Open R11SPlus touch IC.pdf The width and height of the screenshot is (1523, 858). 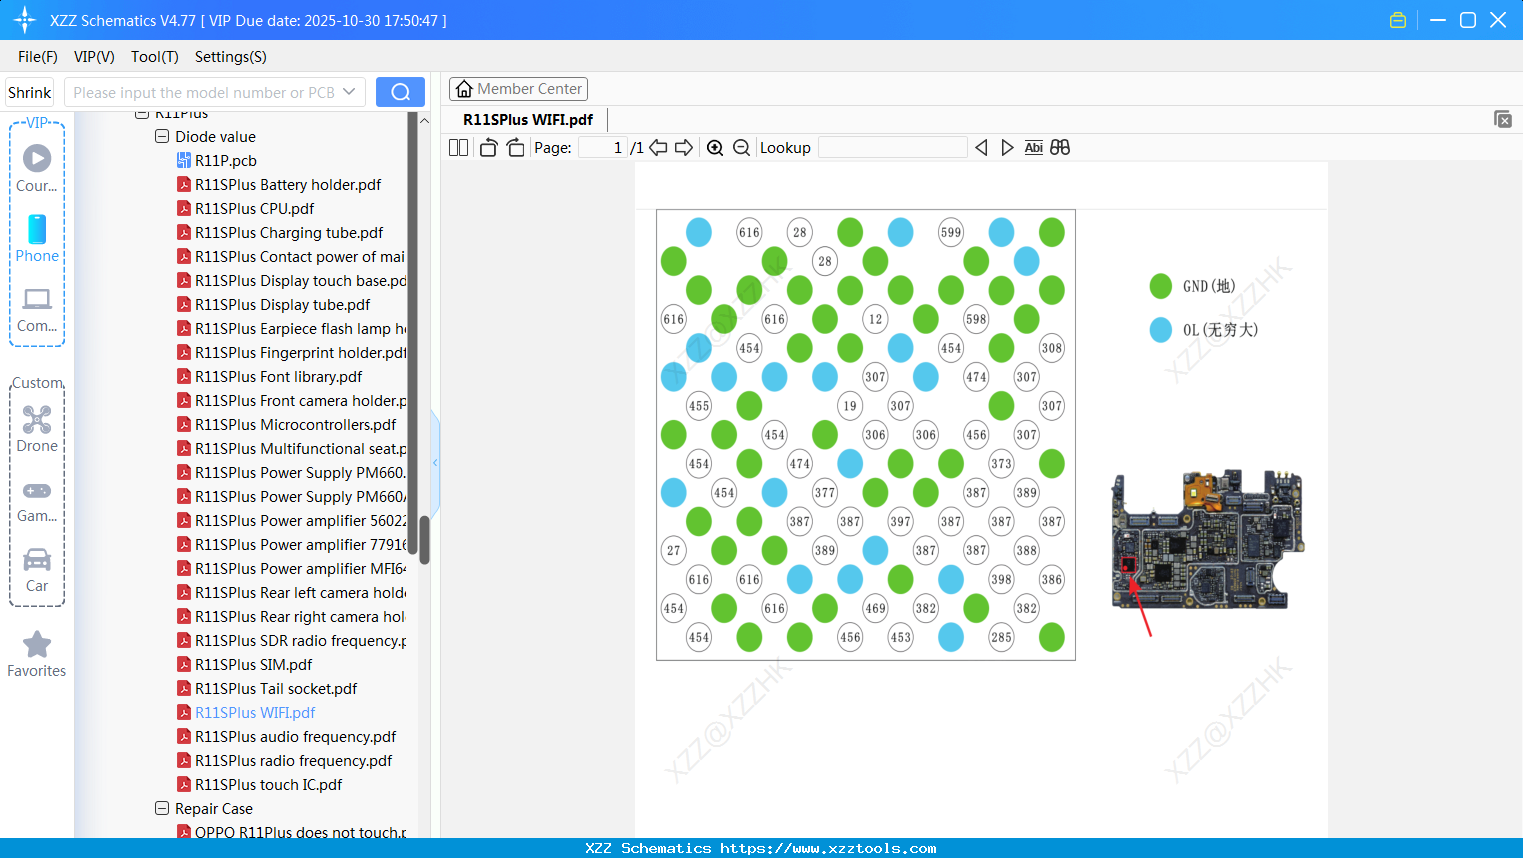coord(268,784)
